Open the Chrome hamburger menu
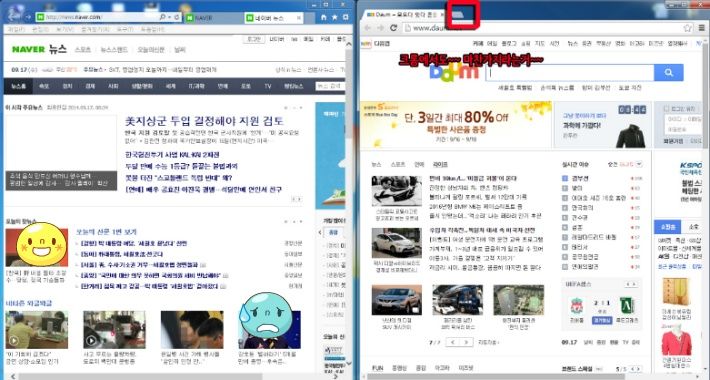This screenshot has height=380, width=710. pyautogui.click(x=701, y=28)
